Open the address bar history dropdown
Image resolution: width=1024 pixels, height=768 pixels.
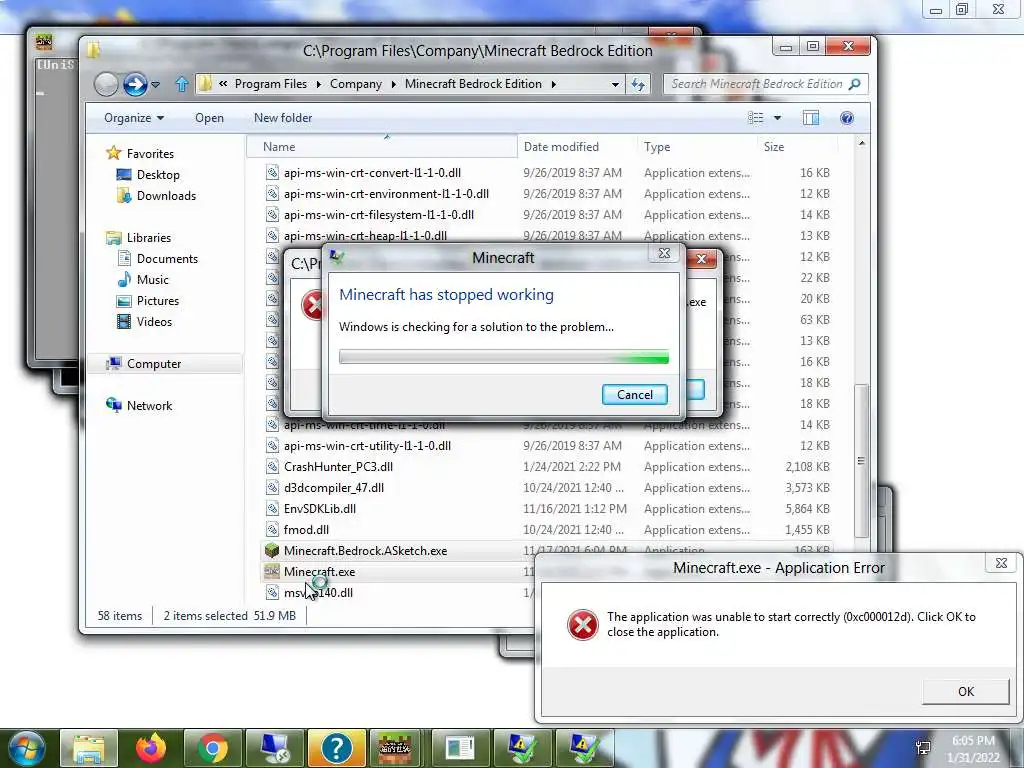(615, 84)
